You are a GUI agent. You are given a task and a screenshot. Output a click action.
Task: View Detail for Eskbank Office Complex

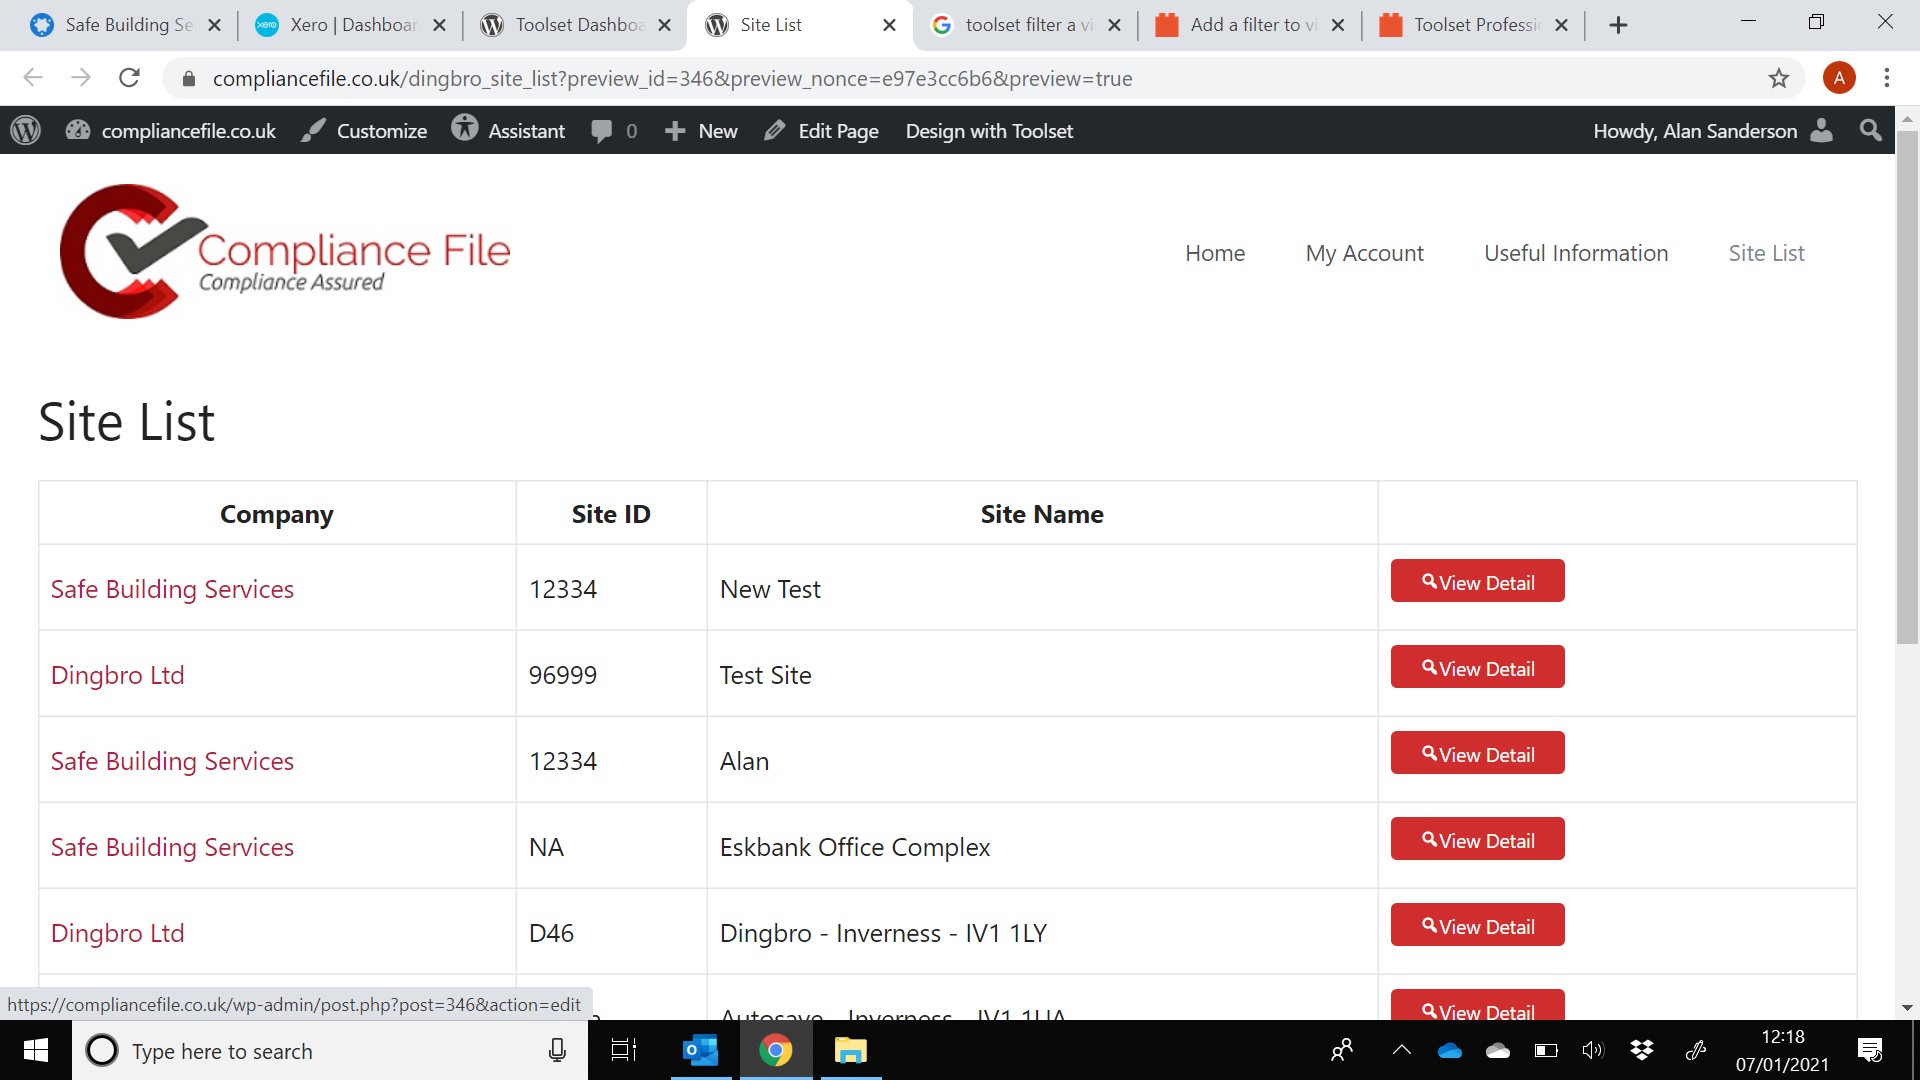tap(1477, 840)
